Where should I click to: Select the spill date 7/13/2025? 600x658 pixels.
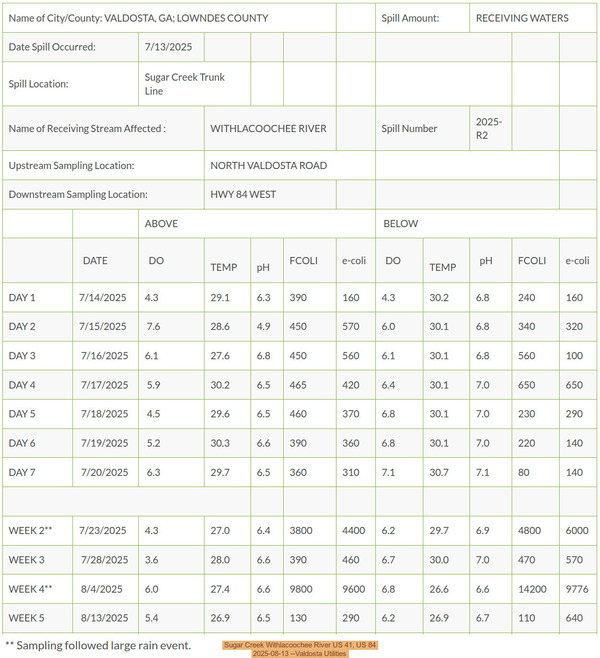click(168, 47)
